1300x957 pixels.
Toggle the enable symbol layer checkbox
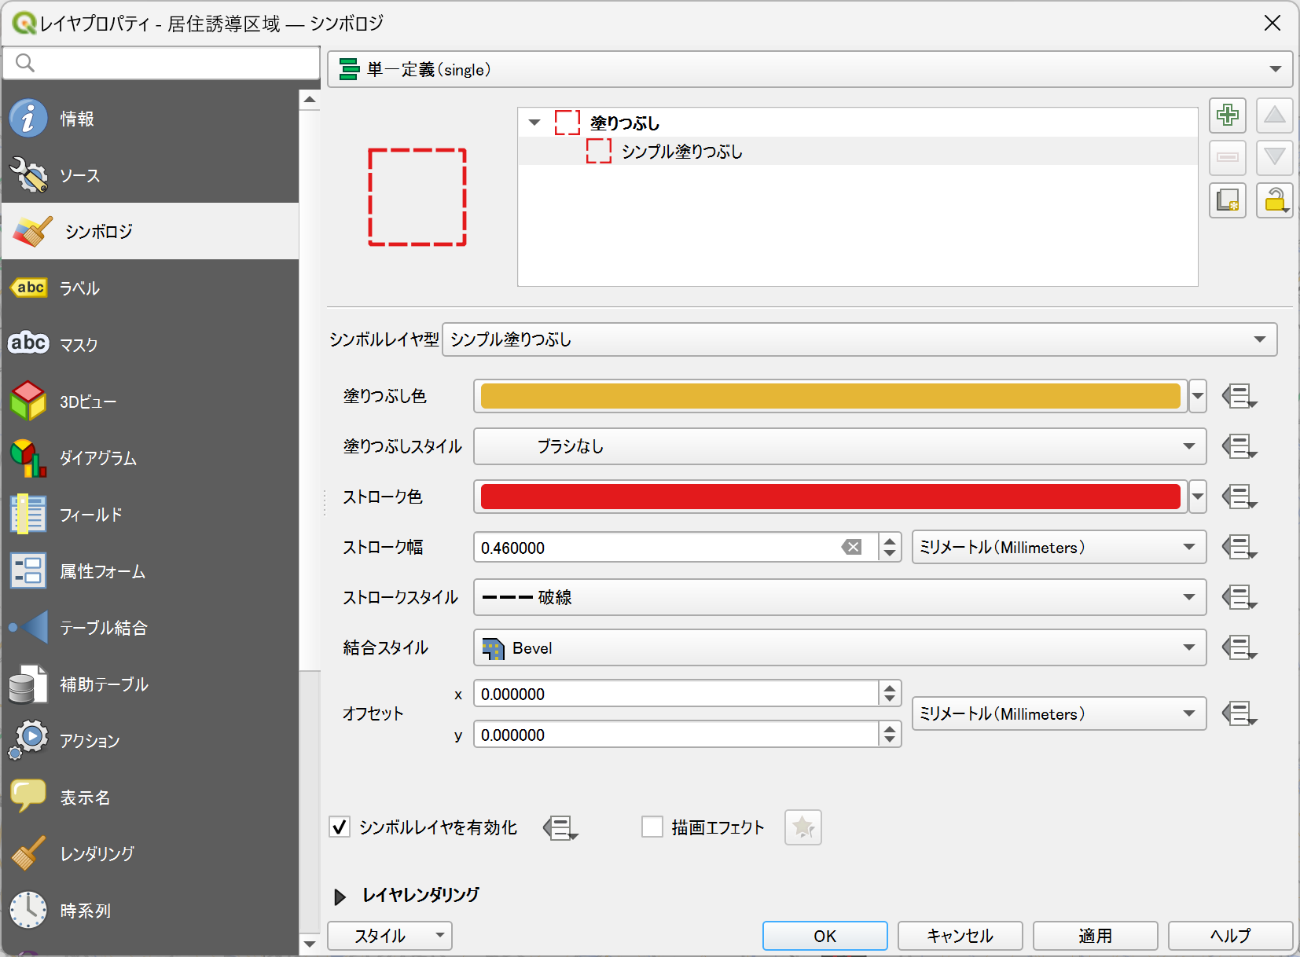[340, 827]
